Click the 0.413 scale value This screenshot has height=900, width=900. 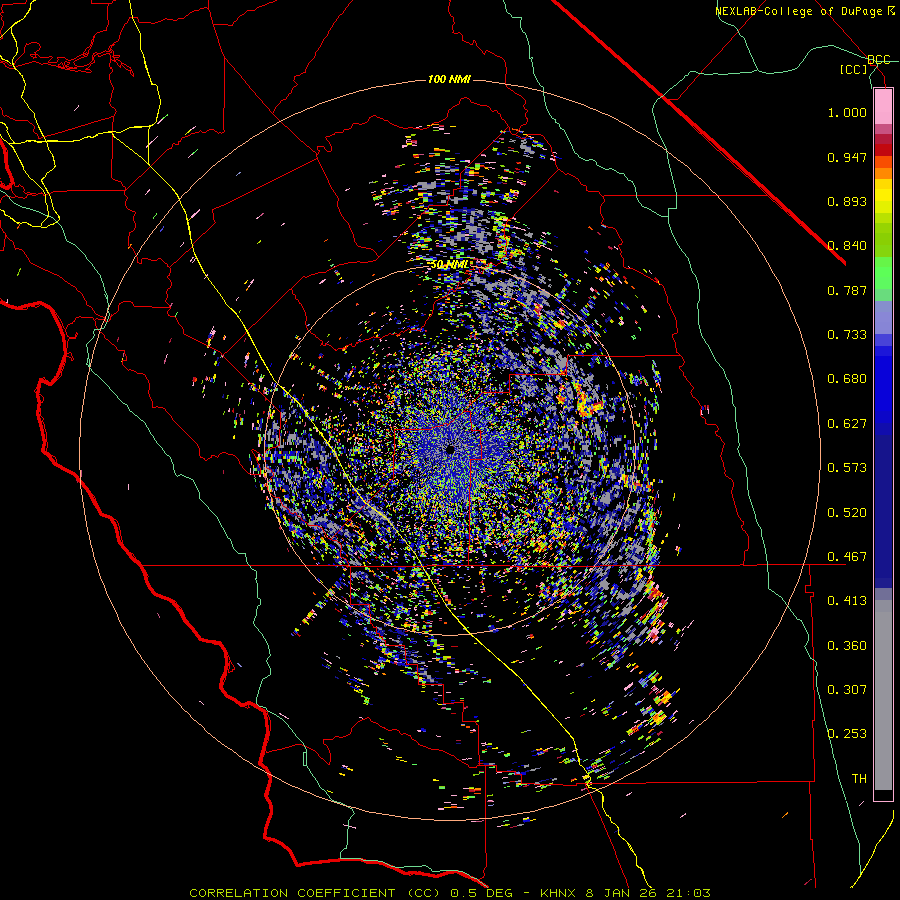click(847, 601)
